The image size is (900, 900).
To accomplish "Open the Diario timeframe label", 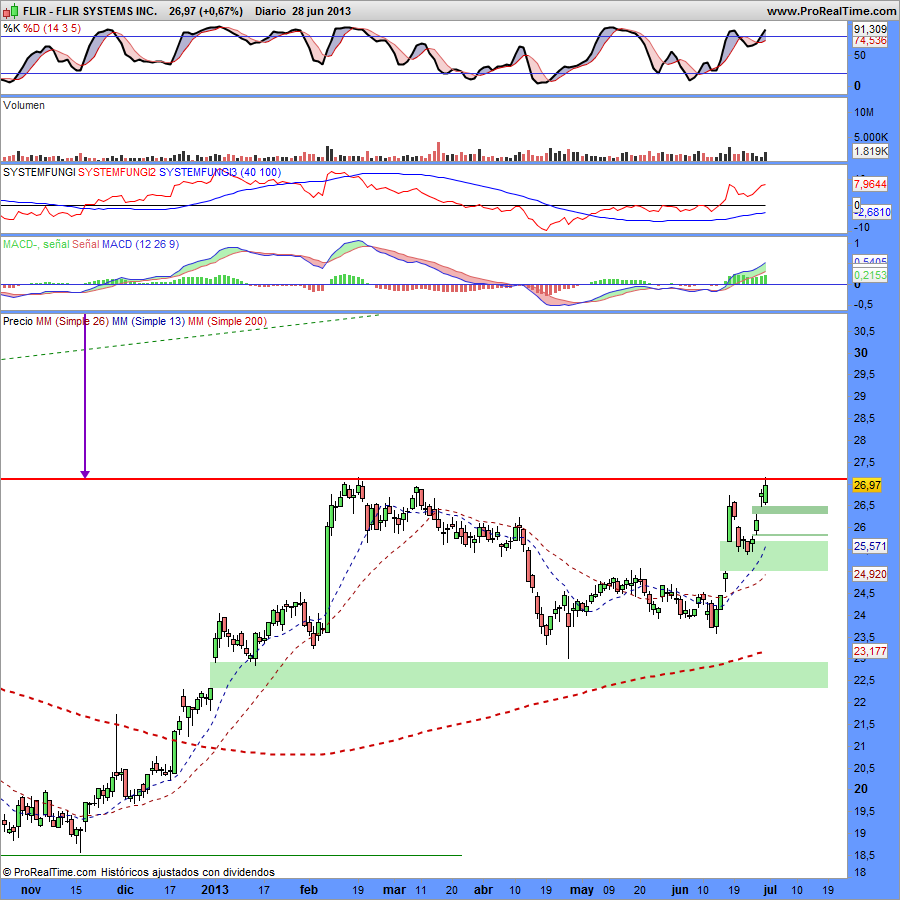I will [270, 11].
